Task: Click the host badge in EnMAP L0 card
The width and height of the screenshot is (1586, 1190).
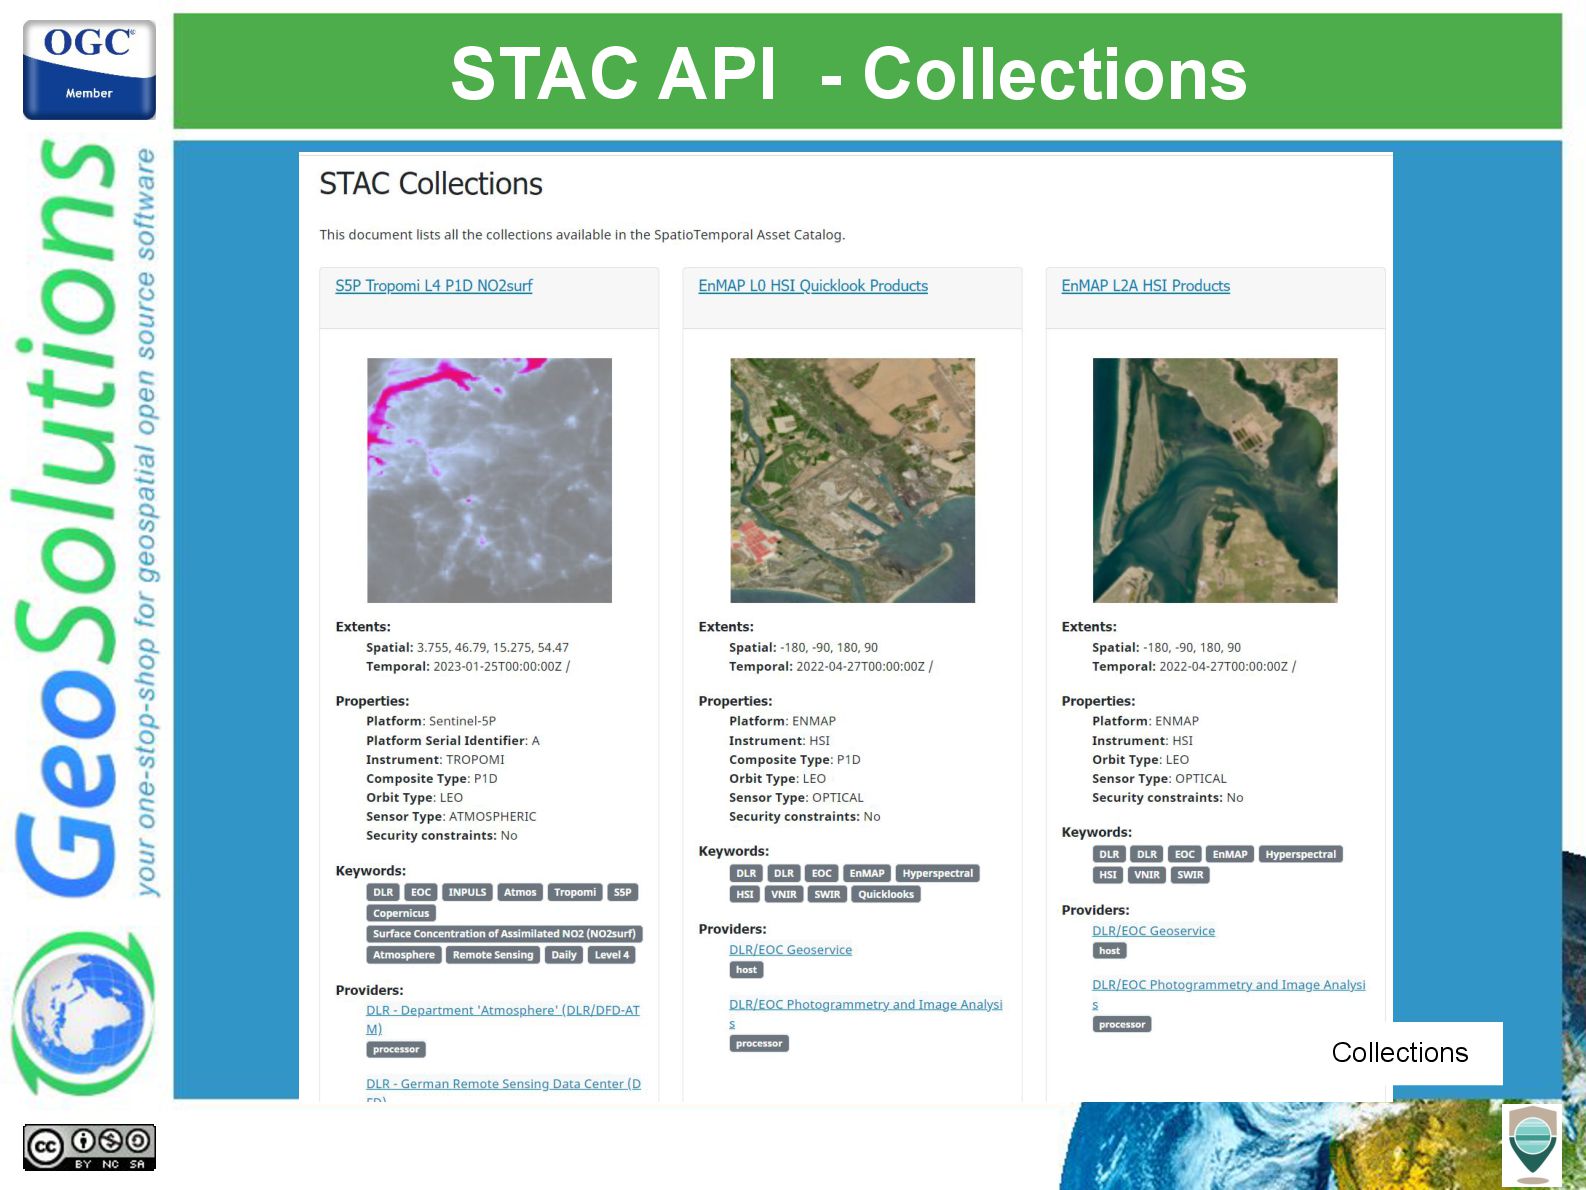Action: pos(746,970)
